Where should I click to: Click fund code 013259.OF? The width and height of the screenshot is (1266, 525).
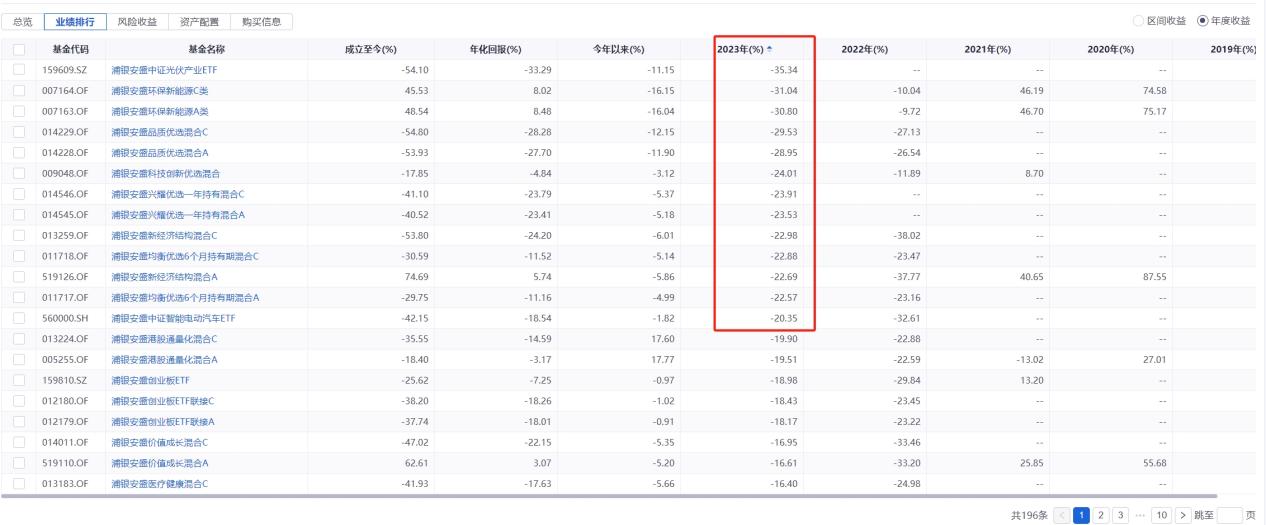[64, 235]
